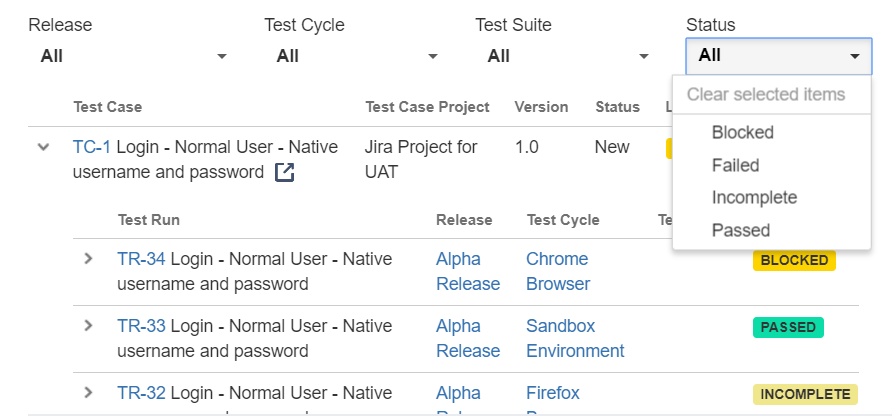
Task: Expand the TR-32 test run row
Action: point(88,393)
